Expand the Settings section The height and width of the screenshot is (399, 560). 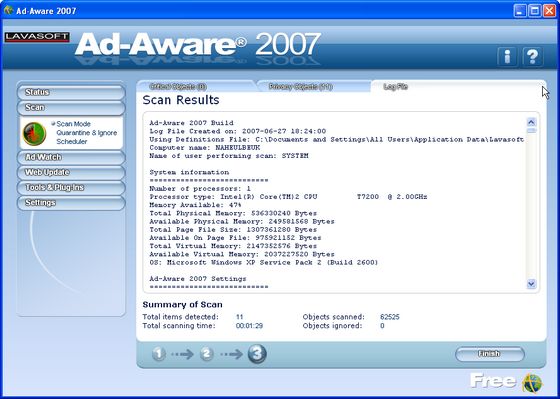coord(71,203)
